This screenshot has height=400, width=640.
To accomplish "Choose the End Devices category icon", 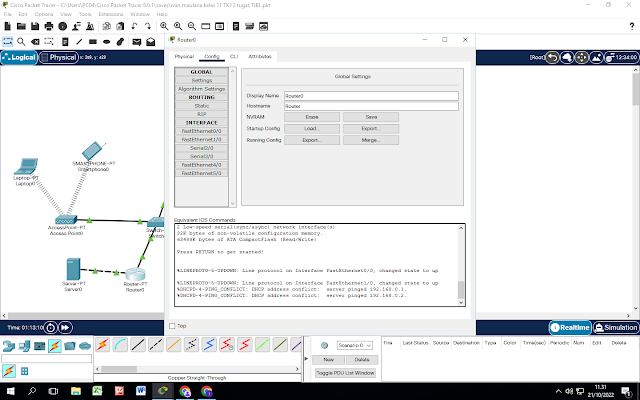I will 24,346.
